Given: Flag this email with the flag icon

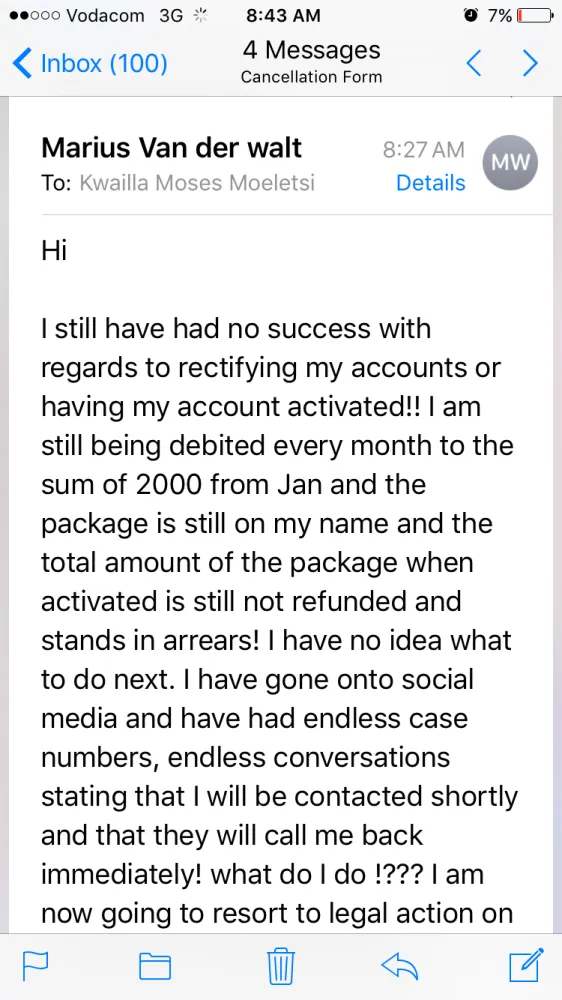Looking at the screenshot, I should [x=36, y=966].
